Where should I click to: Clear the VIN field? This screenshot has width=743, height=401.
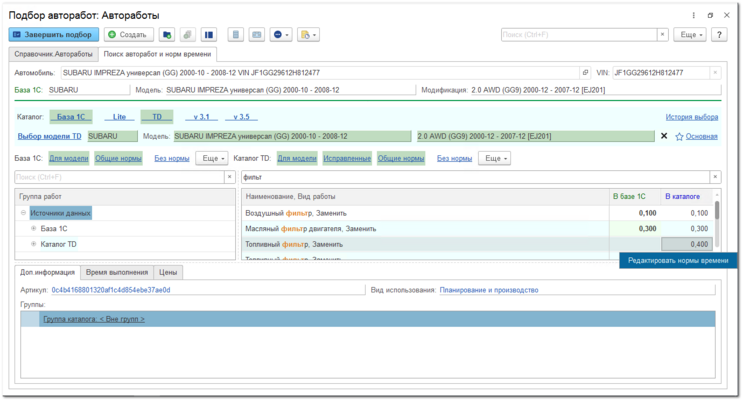(x=715, y=73)
